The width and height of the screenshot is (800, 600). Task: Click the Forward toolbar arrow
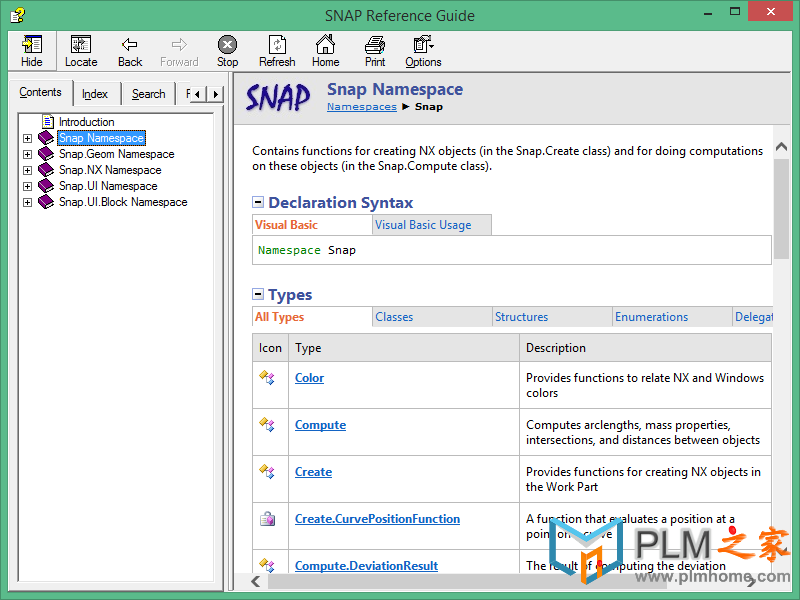(179, 45)
